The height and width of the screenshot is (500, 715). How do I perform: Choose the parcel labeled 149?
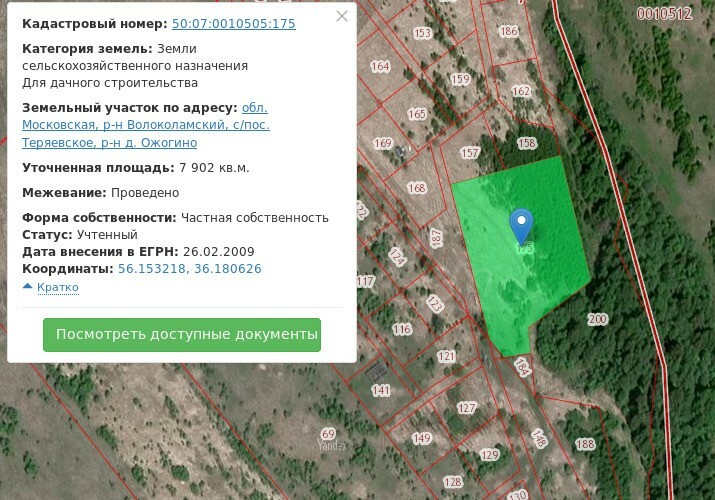coord(421,439)
